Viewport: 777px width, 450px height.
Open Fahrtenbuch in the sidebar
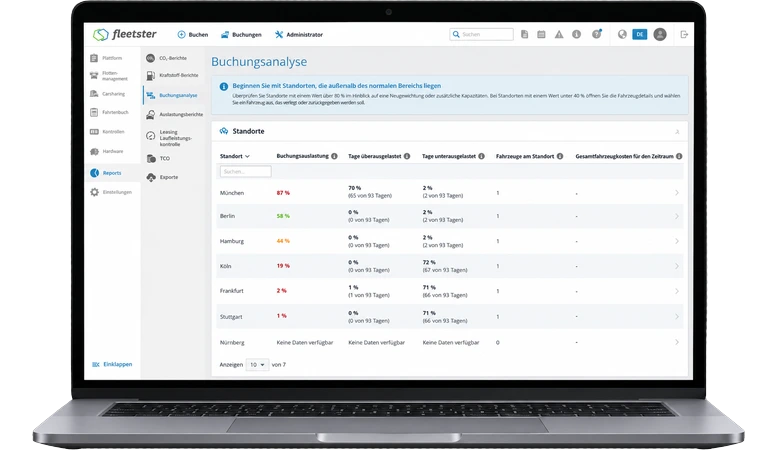point(110,112)
